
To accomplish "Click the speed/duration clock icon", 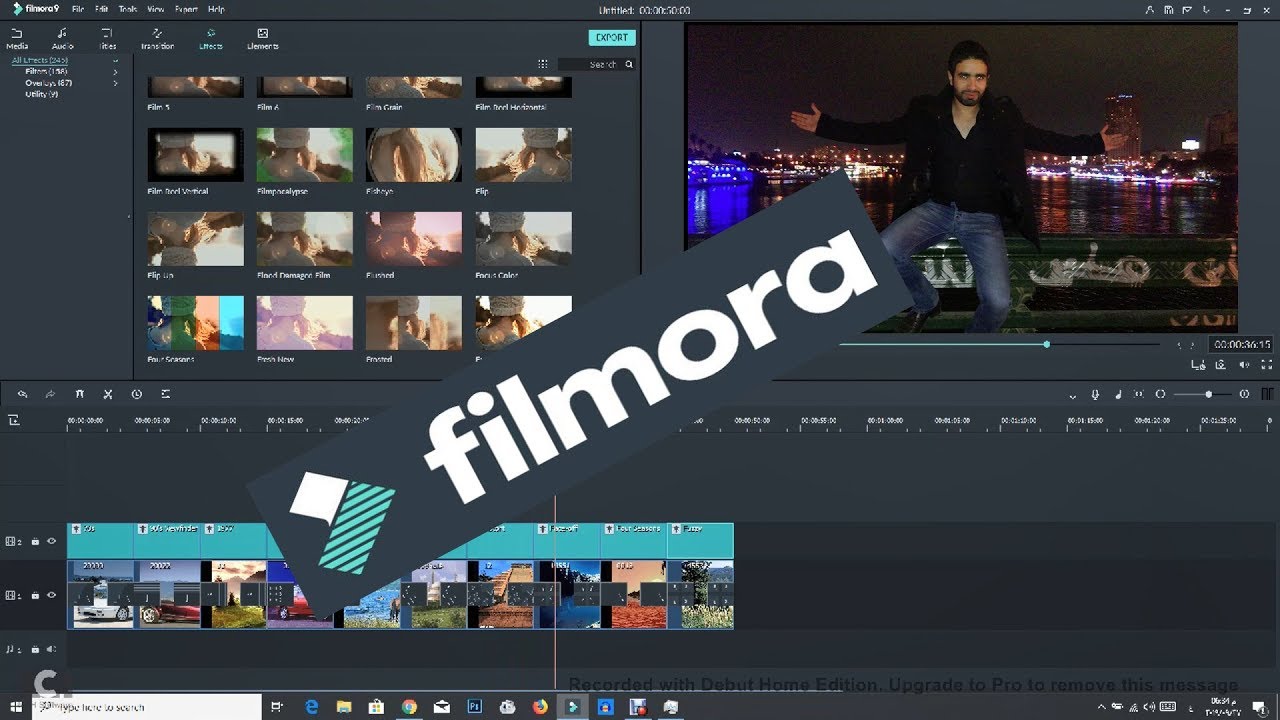I will [x=137, y=394].
